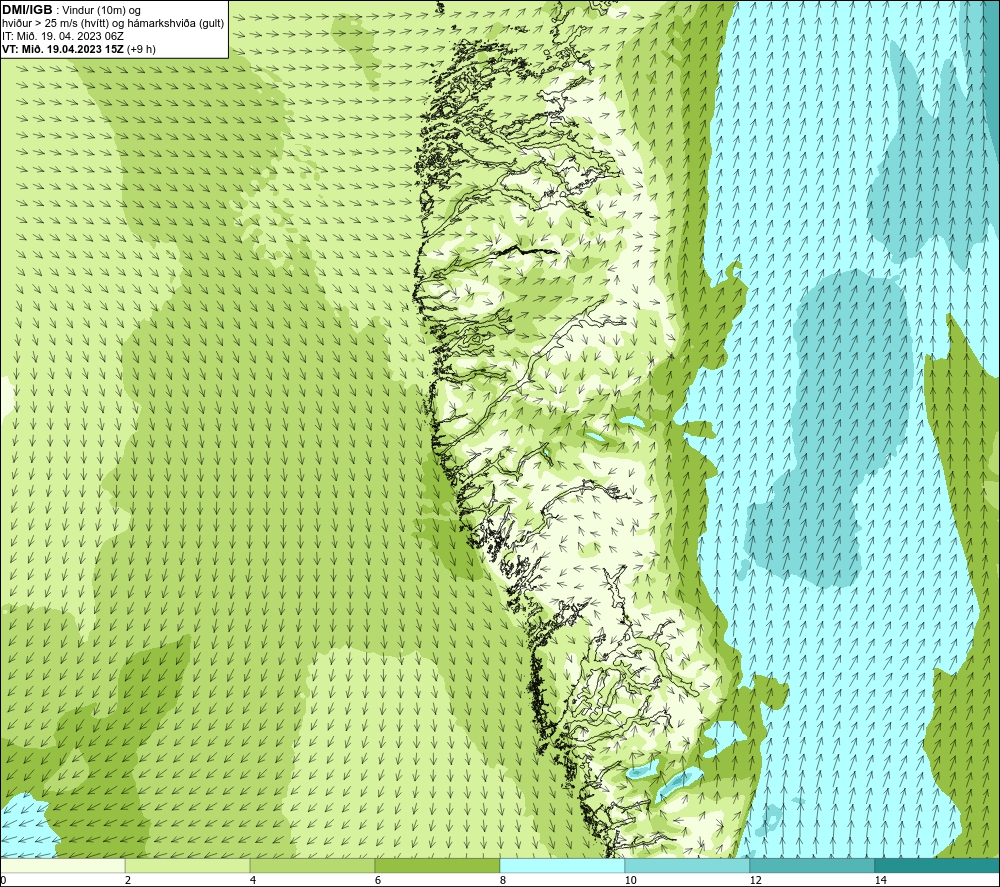Click the 8–10 m/s light cyan swatch
This screenshot has height=887, width=1000.
point(562,866)
